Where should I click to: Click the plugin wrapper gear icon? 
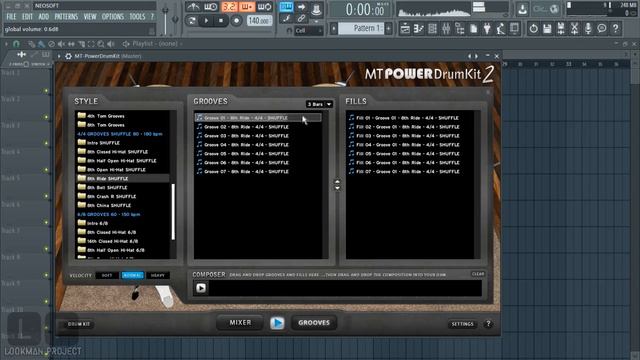coord(68,56)
